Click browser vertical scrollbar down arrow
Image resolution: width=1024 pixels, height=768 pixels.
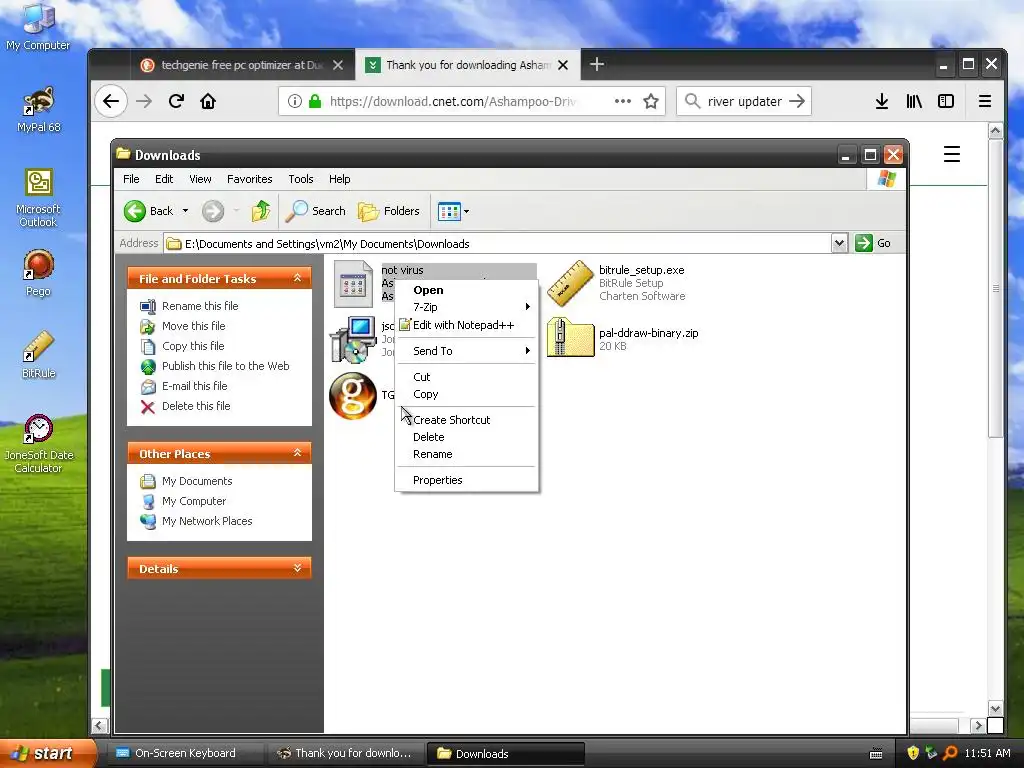coord(995,708)
